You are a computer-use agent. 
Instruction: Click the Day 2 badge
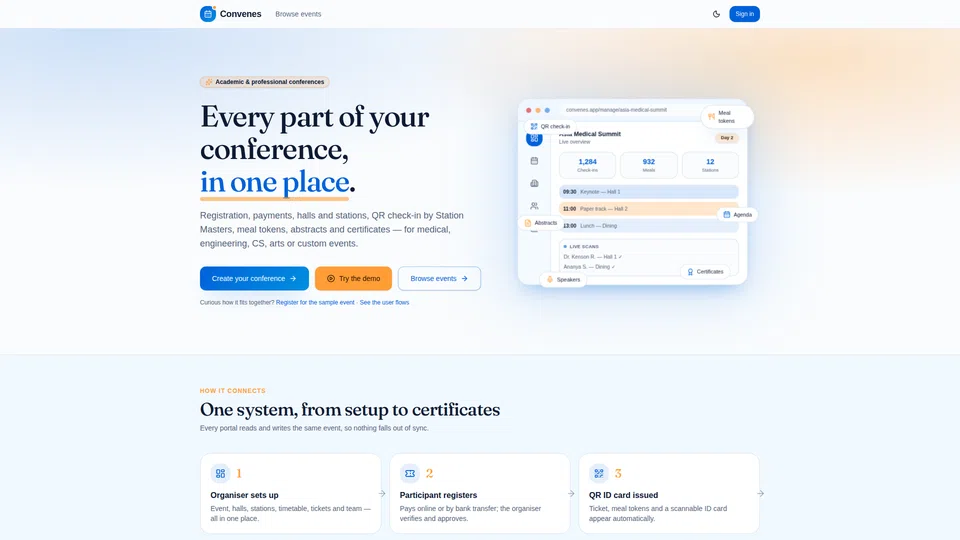click(727, 138)
